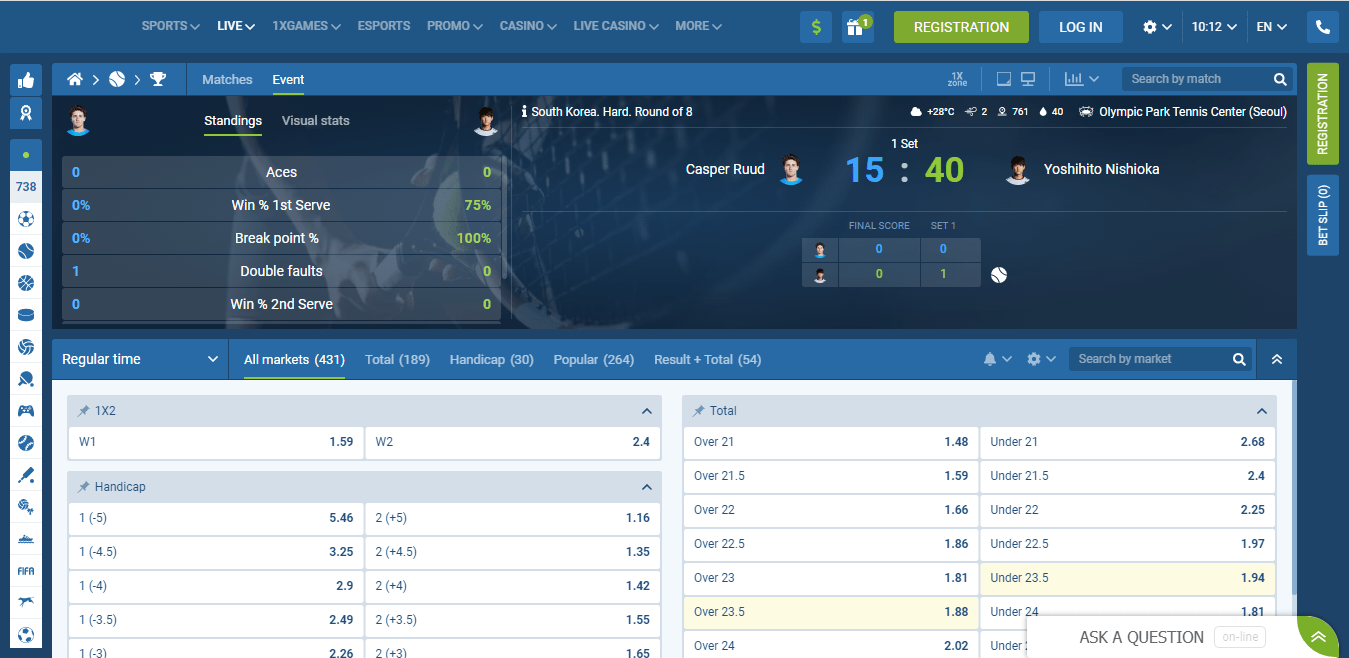Select the volleyball sport in sidebar

[26, 347]
